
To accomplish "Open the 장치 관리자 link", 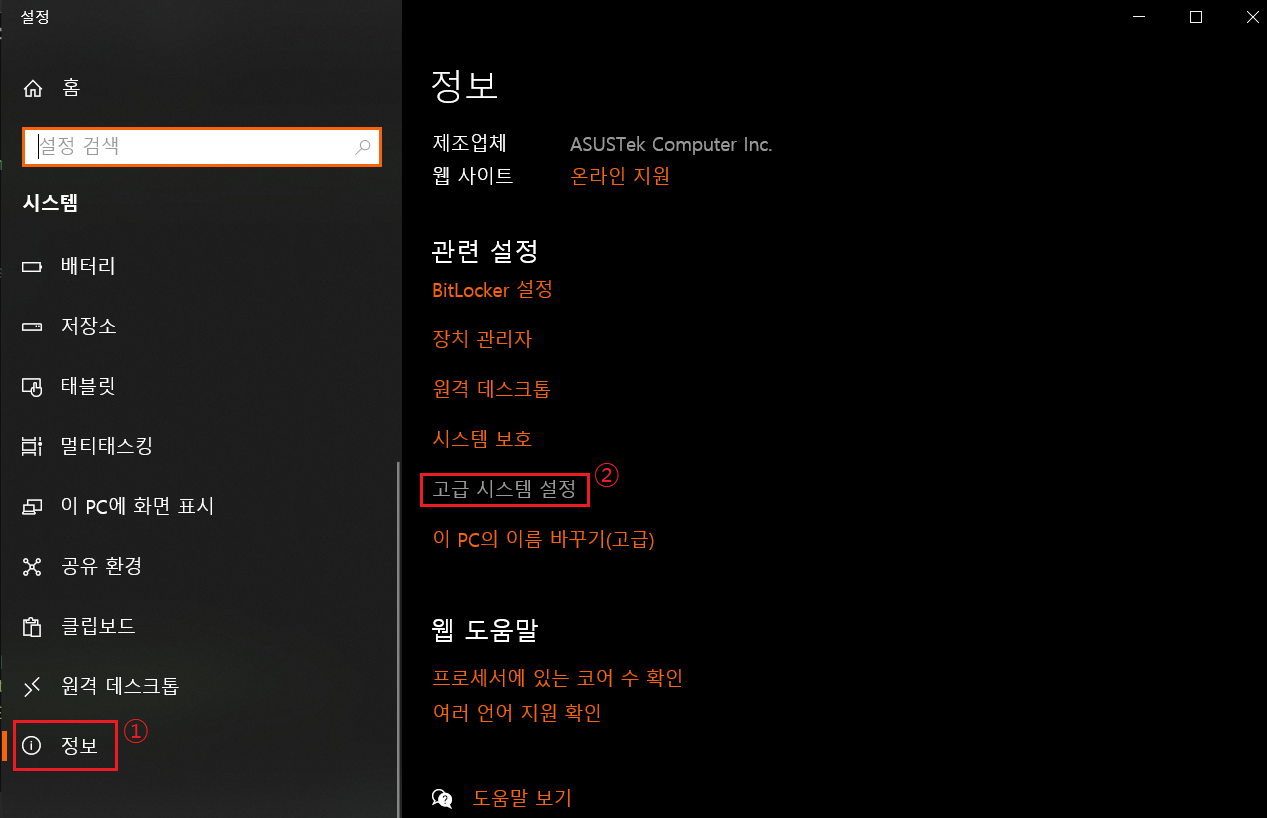I will point(482,340).
